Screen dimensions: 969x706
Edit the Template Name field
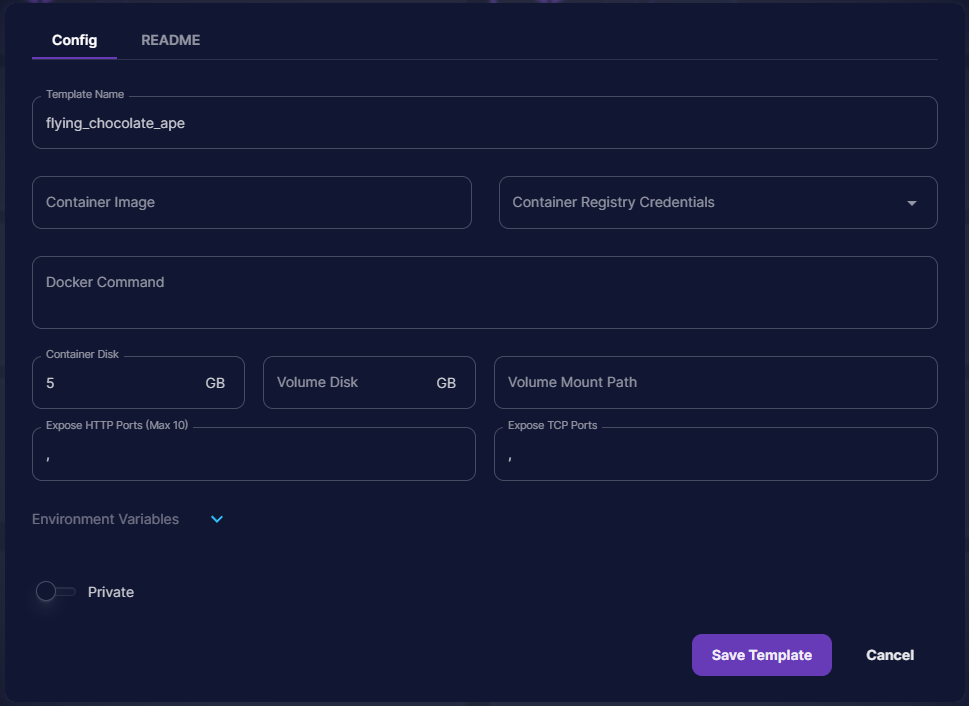pyautogui.click(x=484, y=122)
